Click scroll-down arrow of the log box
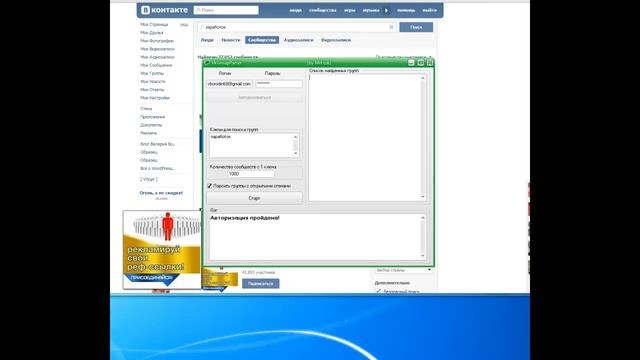The height and width of the screenshot is (360, 640). tap(423, 256)
